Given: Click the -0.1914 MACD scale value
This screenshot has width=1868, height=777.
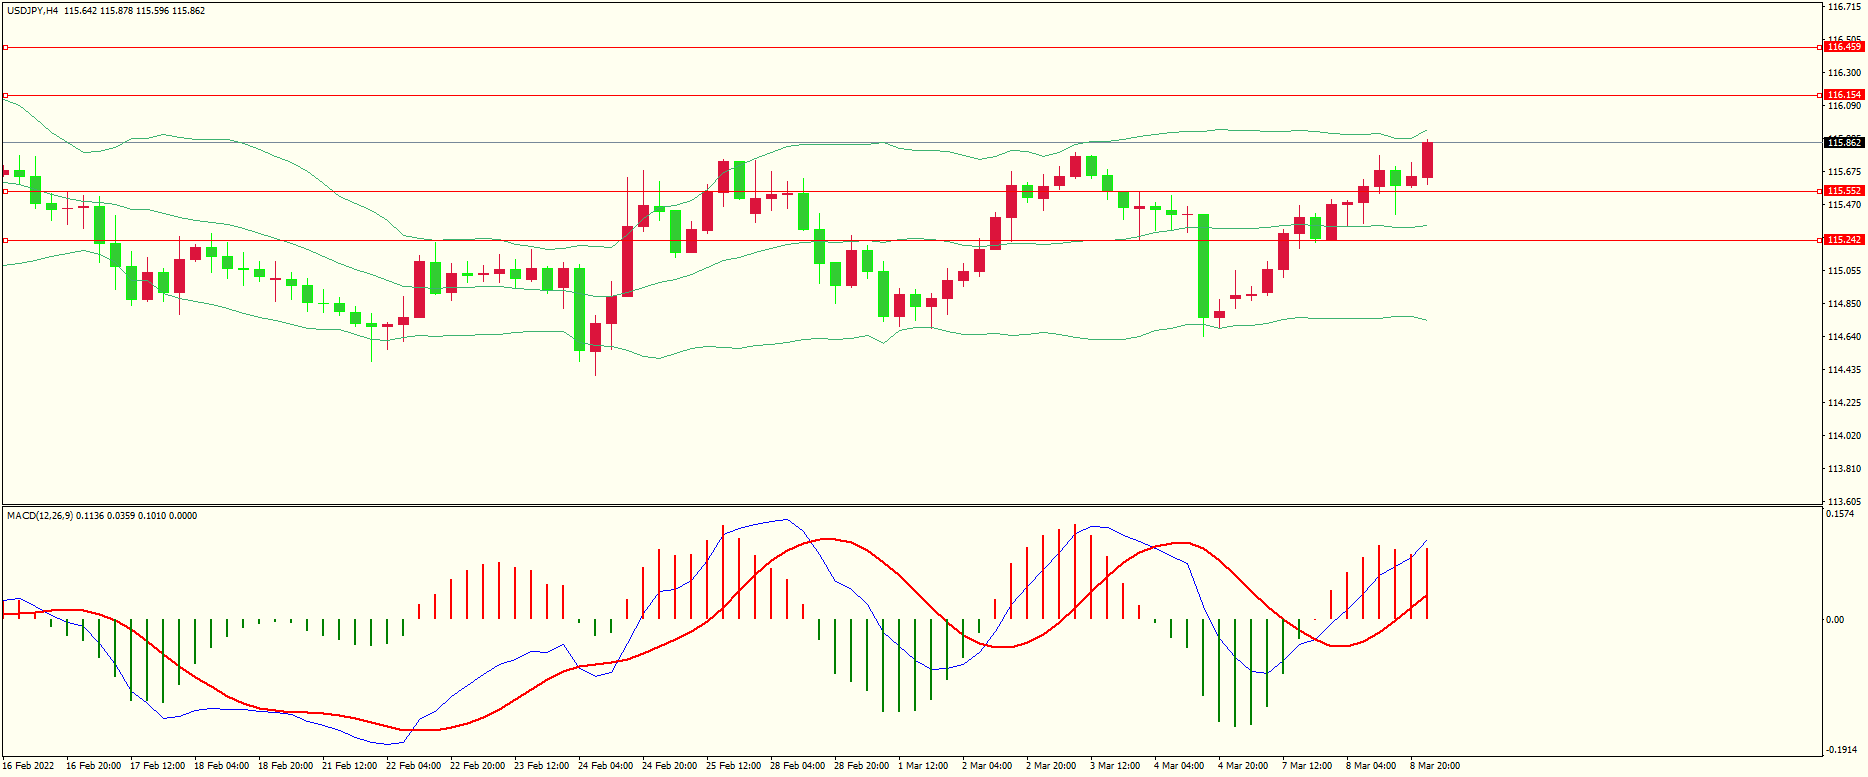Looking at the screenshot, I should coord(1841,750).
